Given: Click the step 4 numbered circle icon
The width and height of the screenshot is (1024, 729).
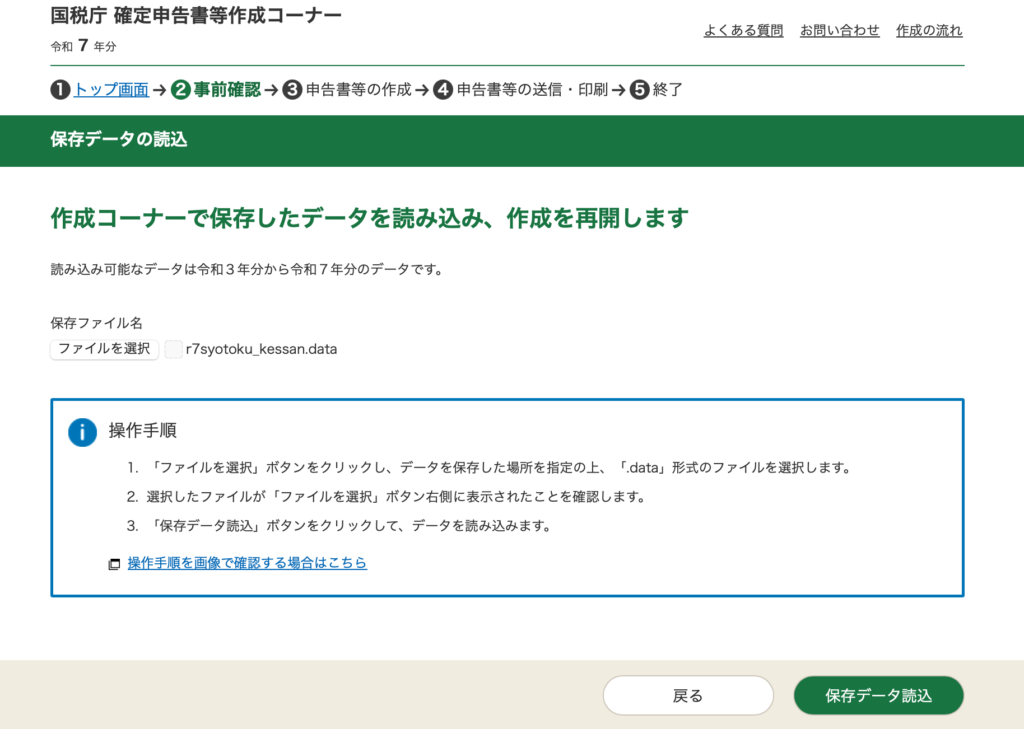Looking at the screenshot, I should tap(444, 90).
